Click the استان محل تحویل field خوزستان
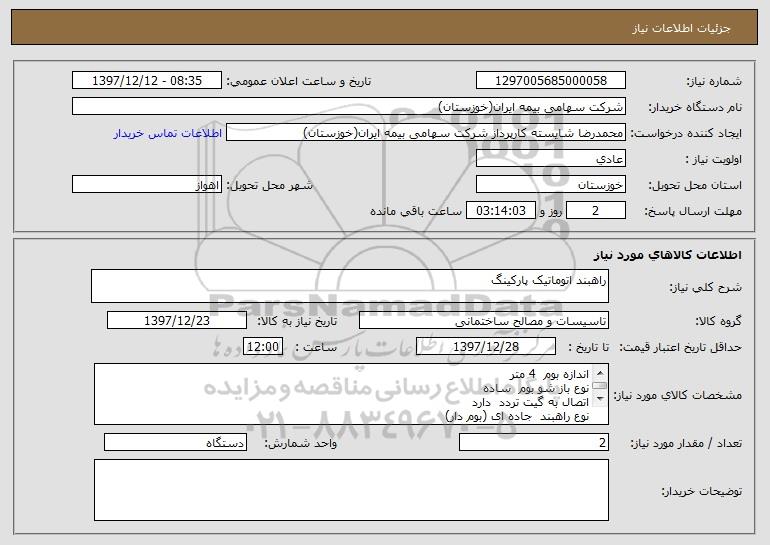This screenshot has width=770, height=545. (x=550, y=185)
